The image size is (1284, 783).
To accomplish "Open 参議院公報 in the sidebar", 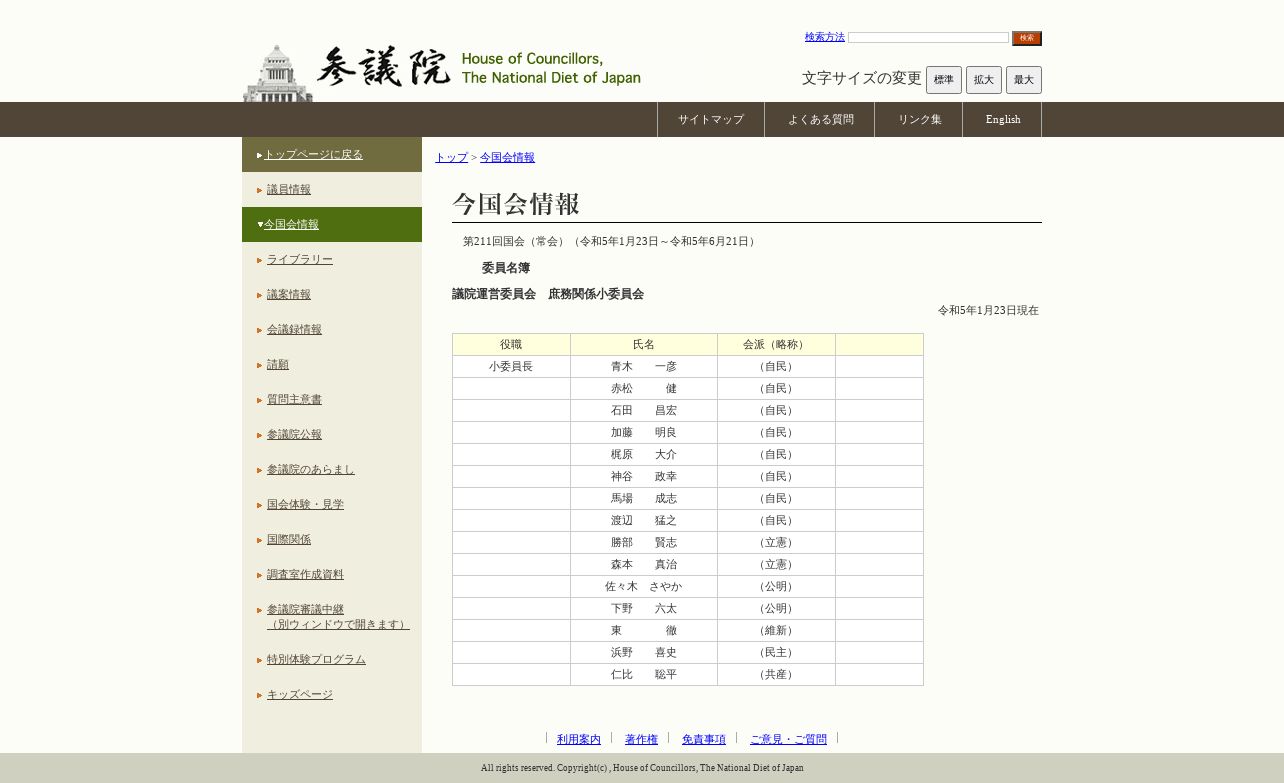I will click(294, 434).
